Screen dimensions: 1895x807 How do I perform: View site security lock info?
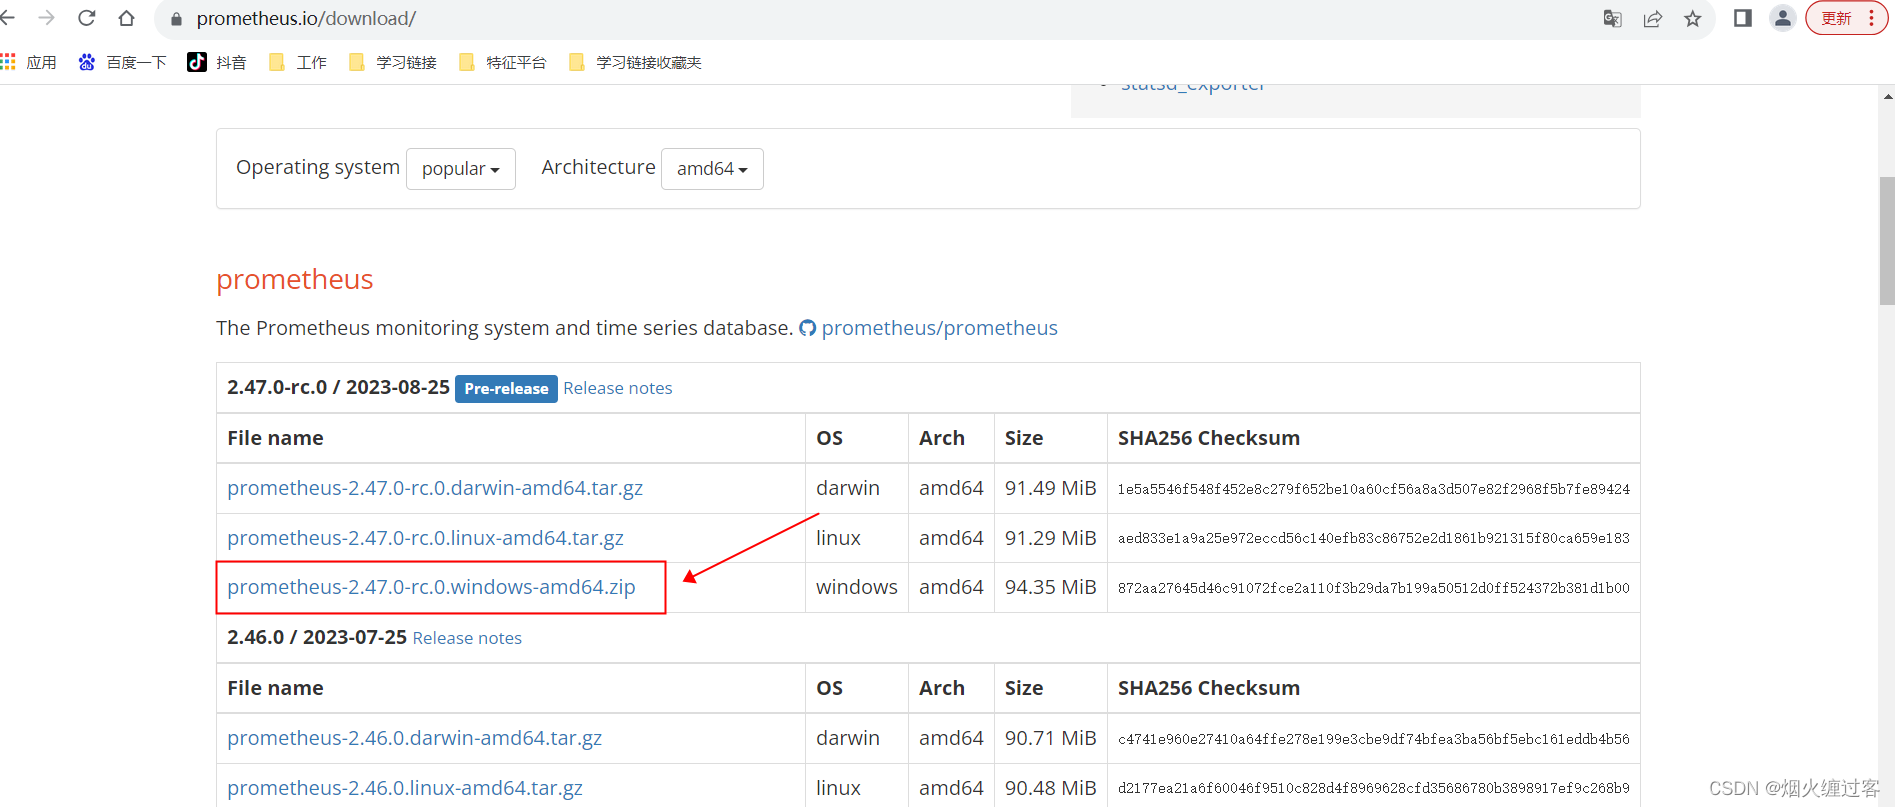pos(177,19)
